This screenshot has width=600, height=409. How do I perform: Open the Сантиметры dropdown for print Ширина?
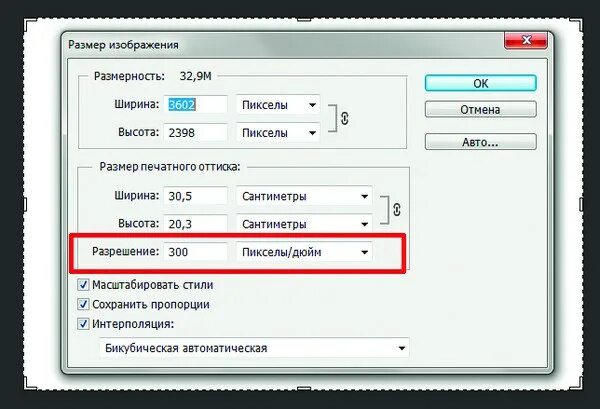point(304,196)
